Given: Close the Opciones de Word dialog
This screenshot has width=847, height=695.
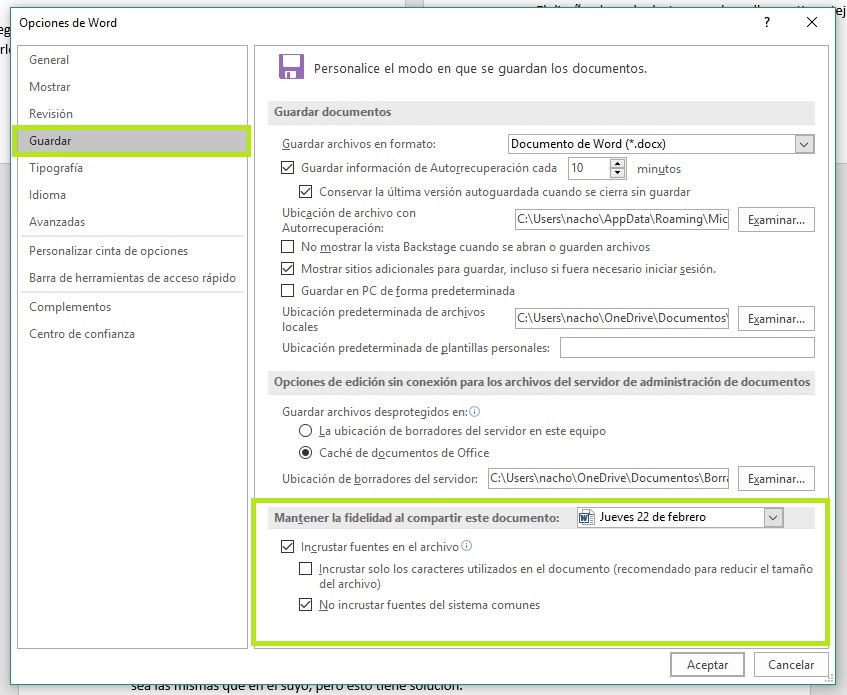Looking at the screenshot, I should [x=811, y=22].
